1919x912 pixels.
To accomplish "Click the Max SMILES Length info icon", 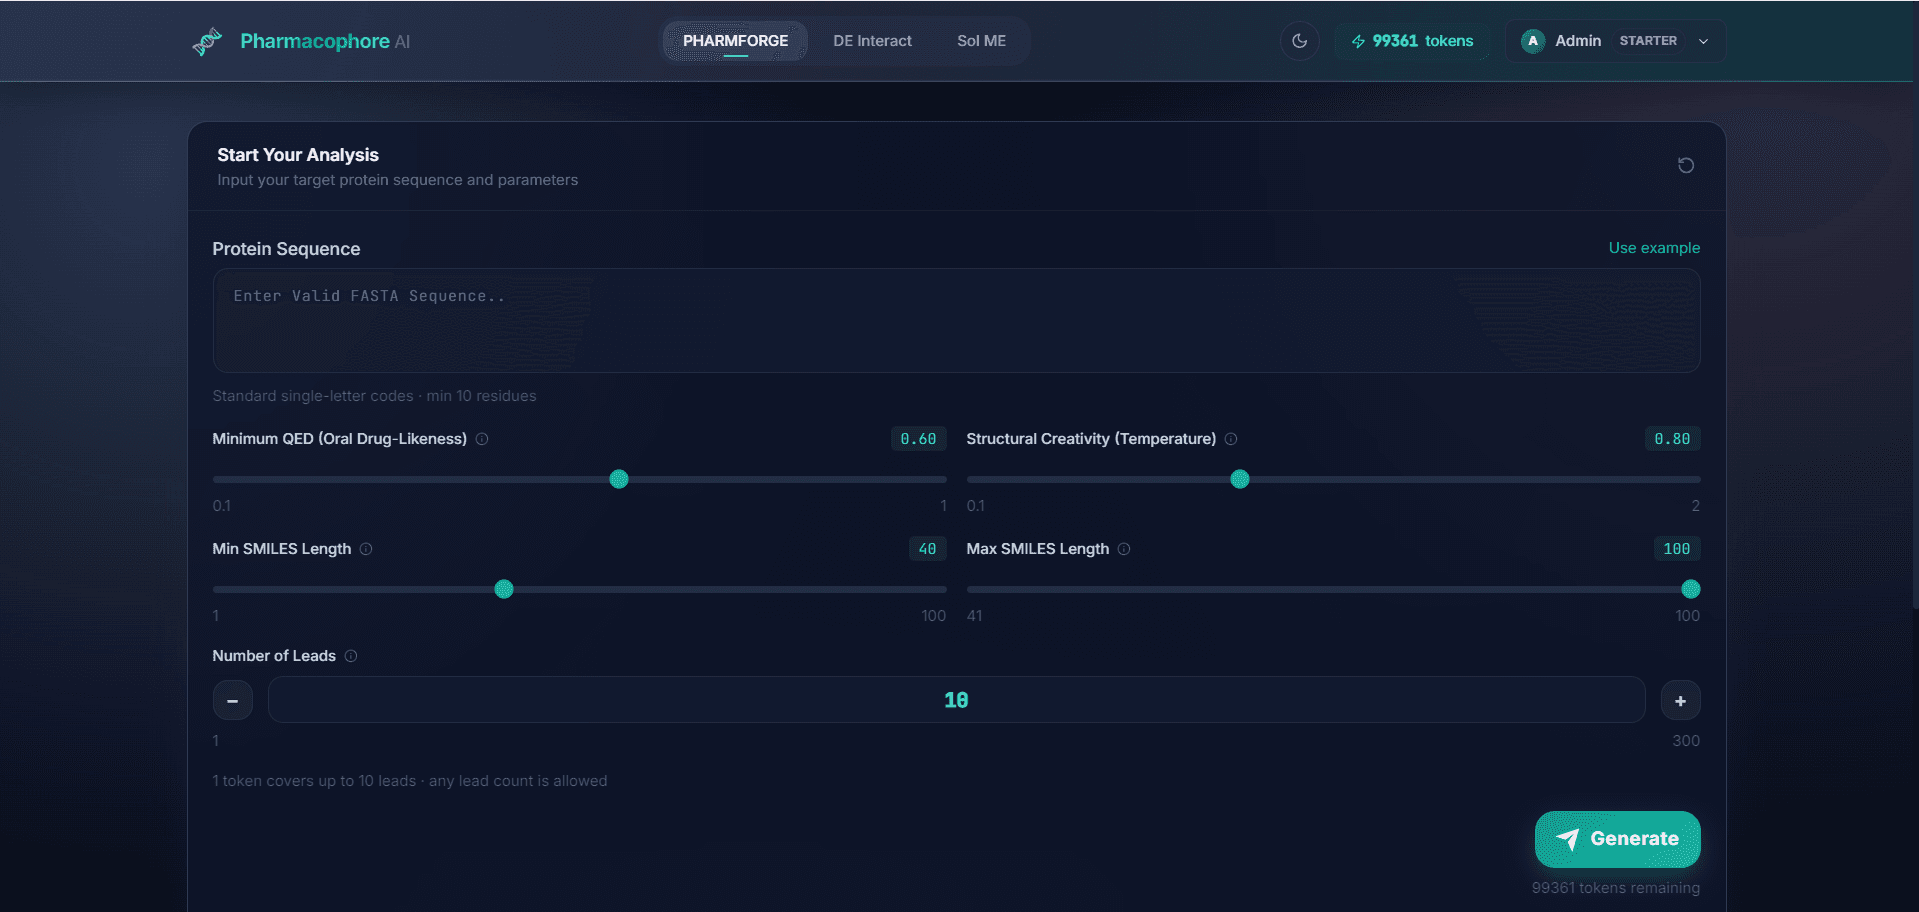I will (x=1124, y=549).
